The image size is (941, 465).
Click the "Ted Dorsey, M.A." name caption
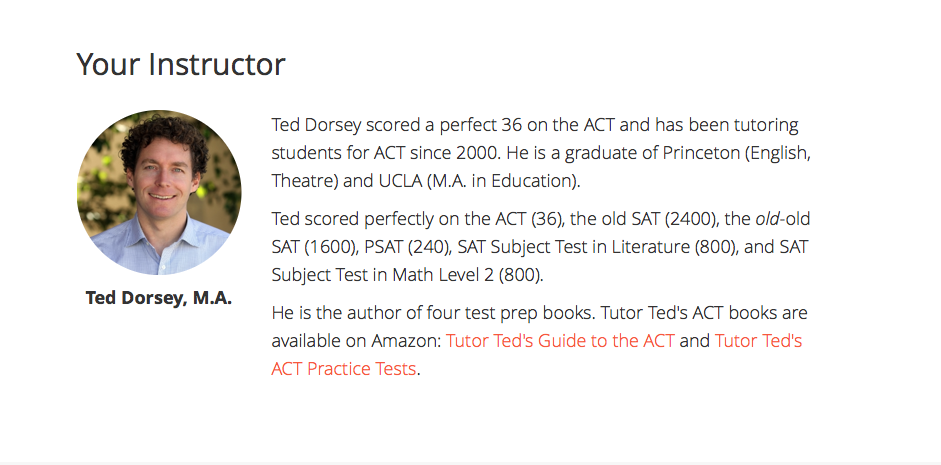click(159, 298)
